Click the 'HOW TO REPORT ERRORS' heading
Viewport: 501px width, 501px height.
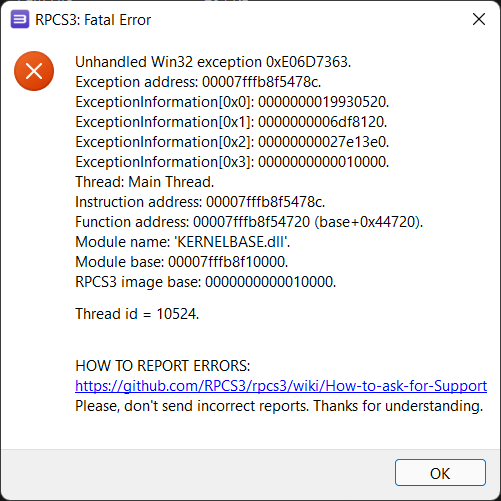(163, 366)
